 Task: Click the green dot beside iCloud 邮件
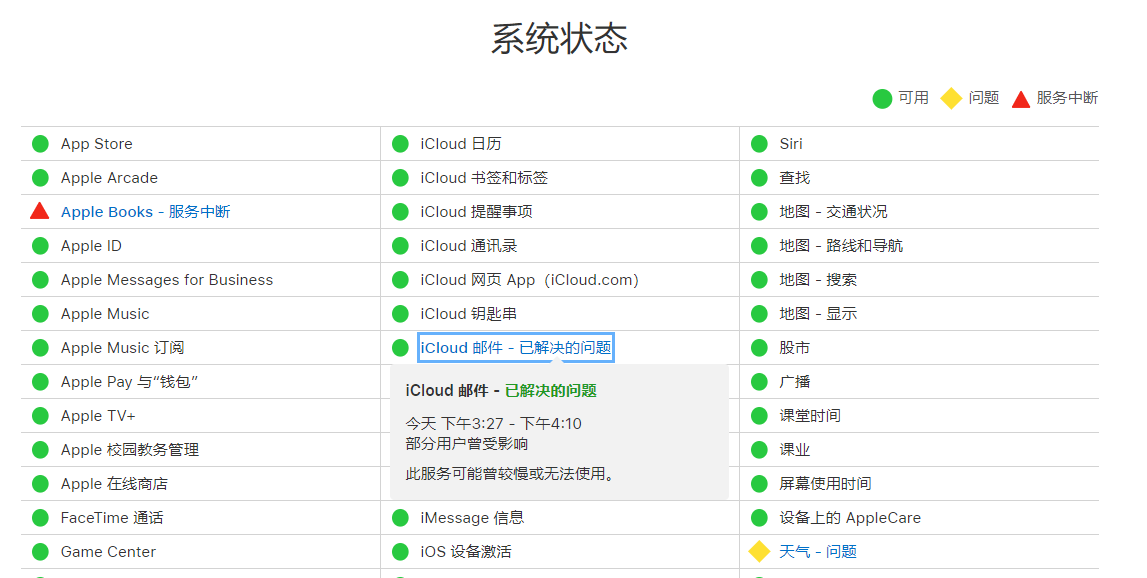coord(400,348)
